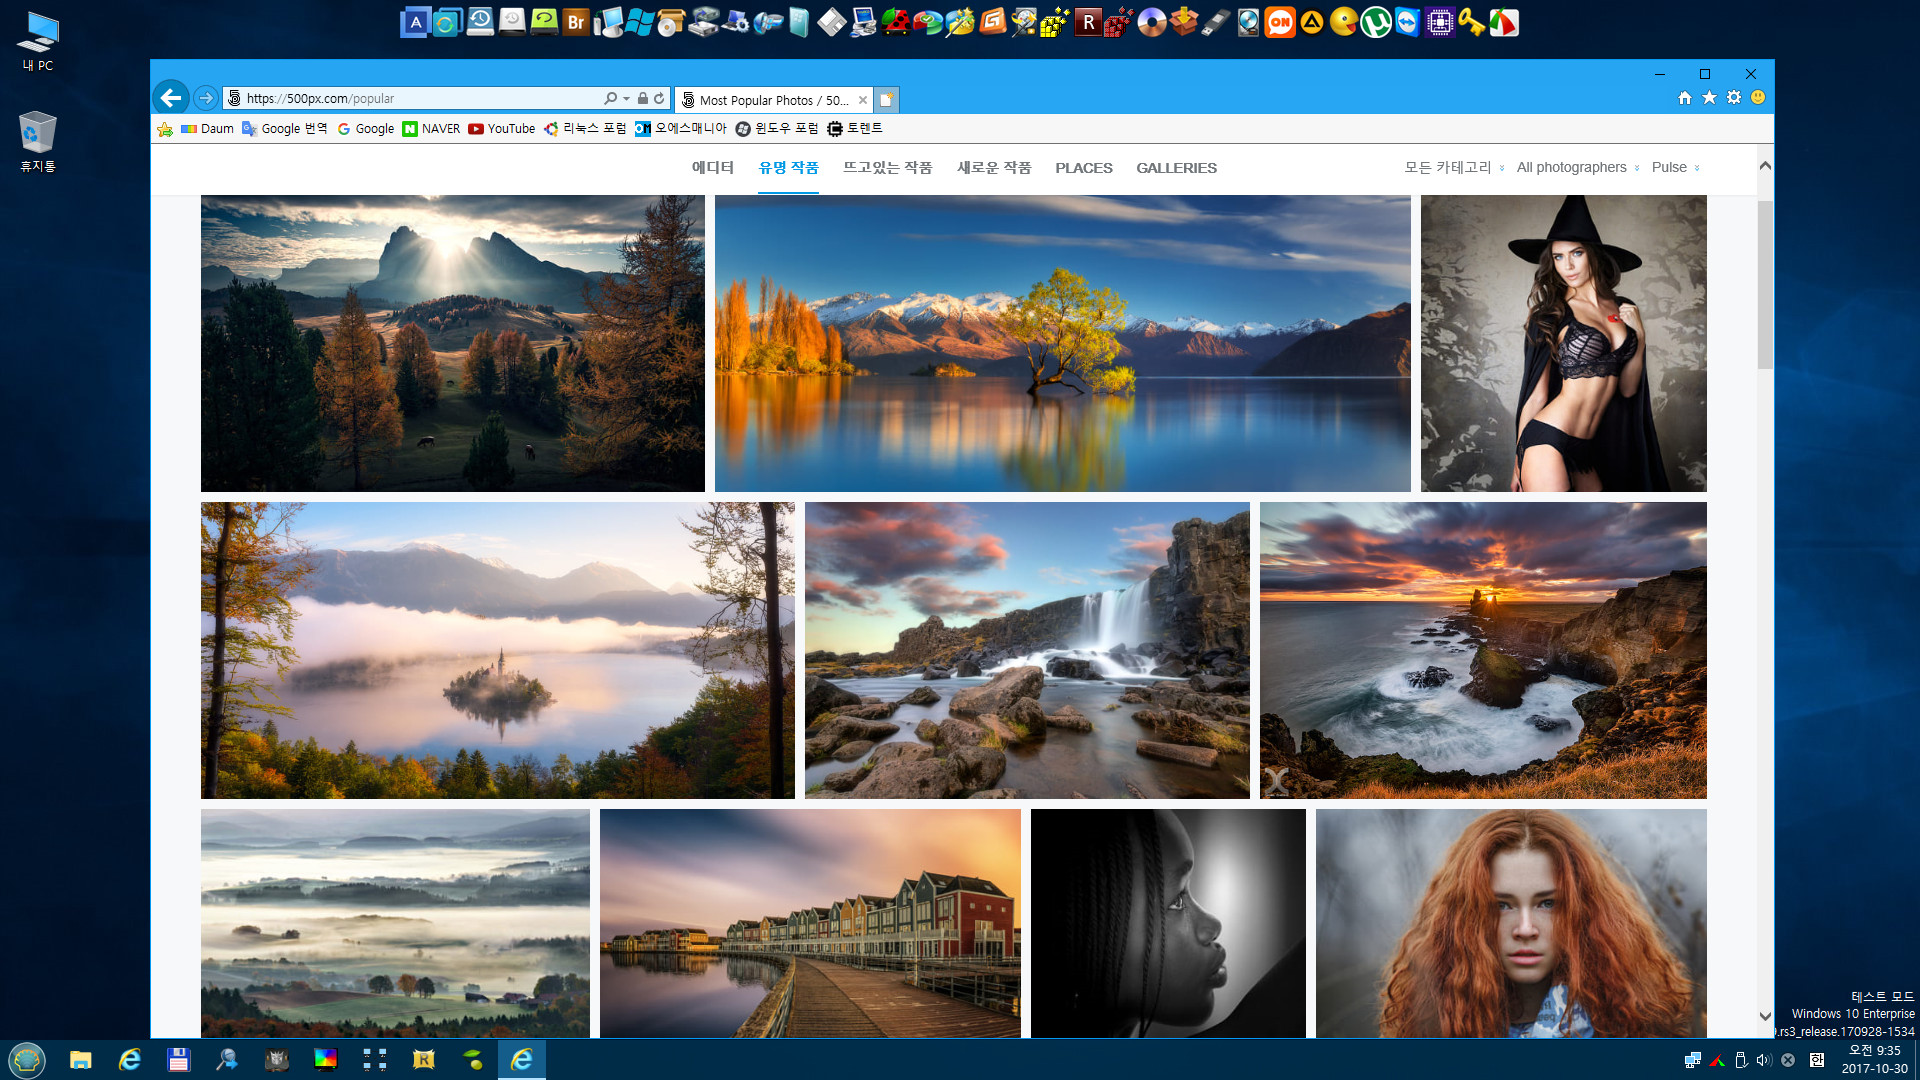Image resolution: width=1920 pixels, height=1080 pixels.
Task: Select the 유명 작품 tab
Action: pyautogui.click(x=788, y=167)
